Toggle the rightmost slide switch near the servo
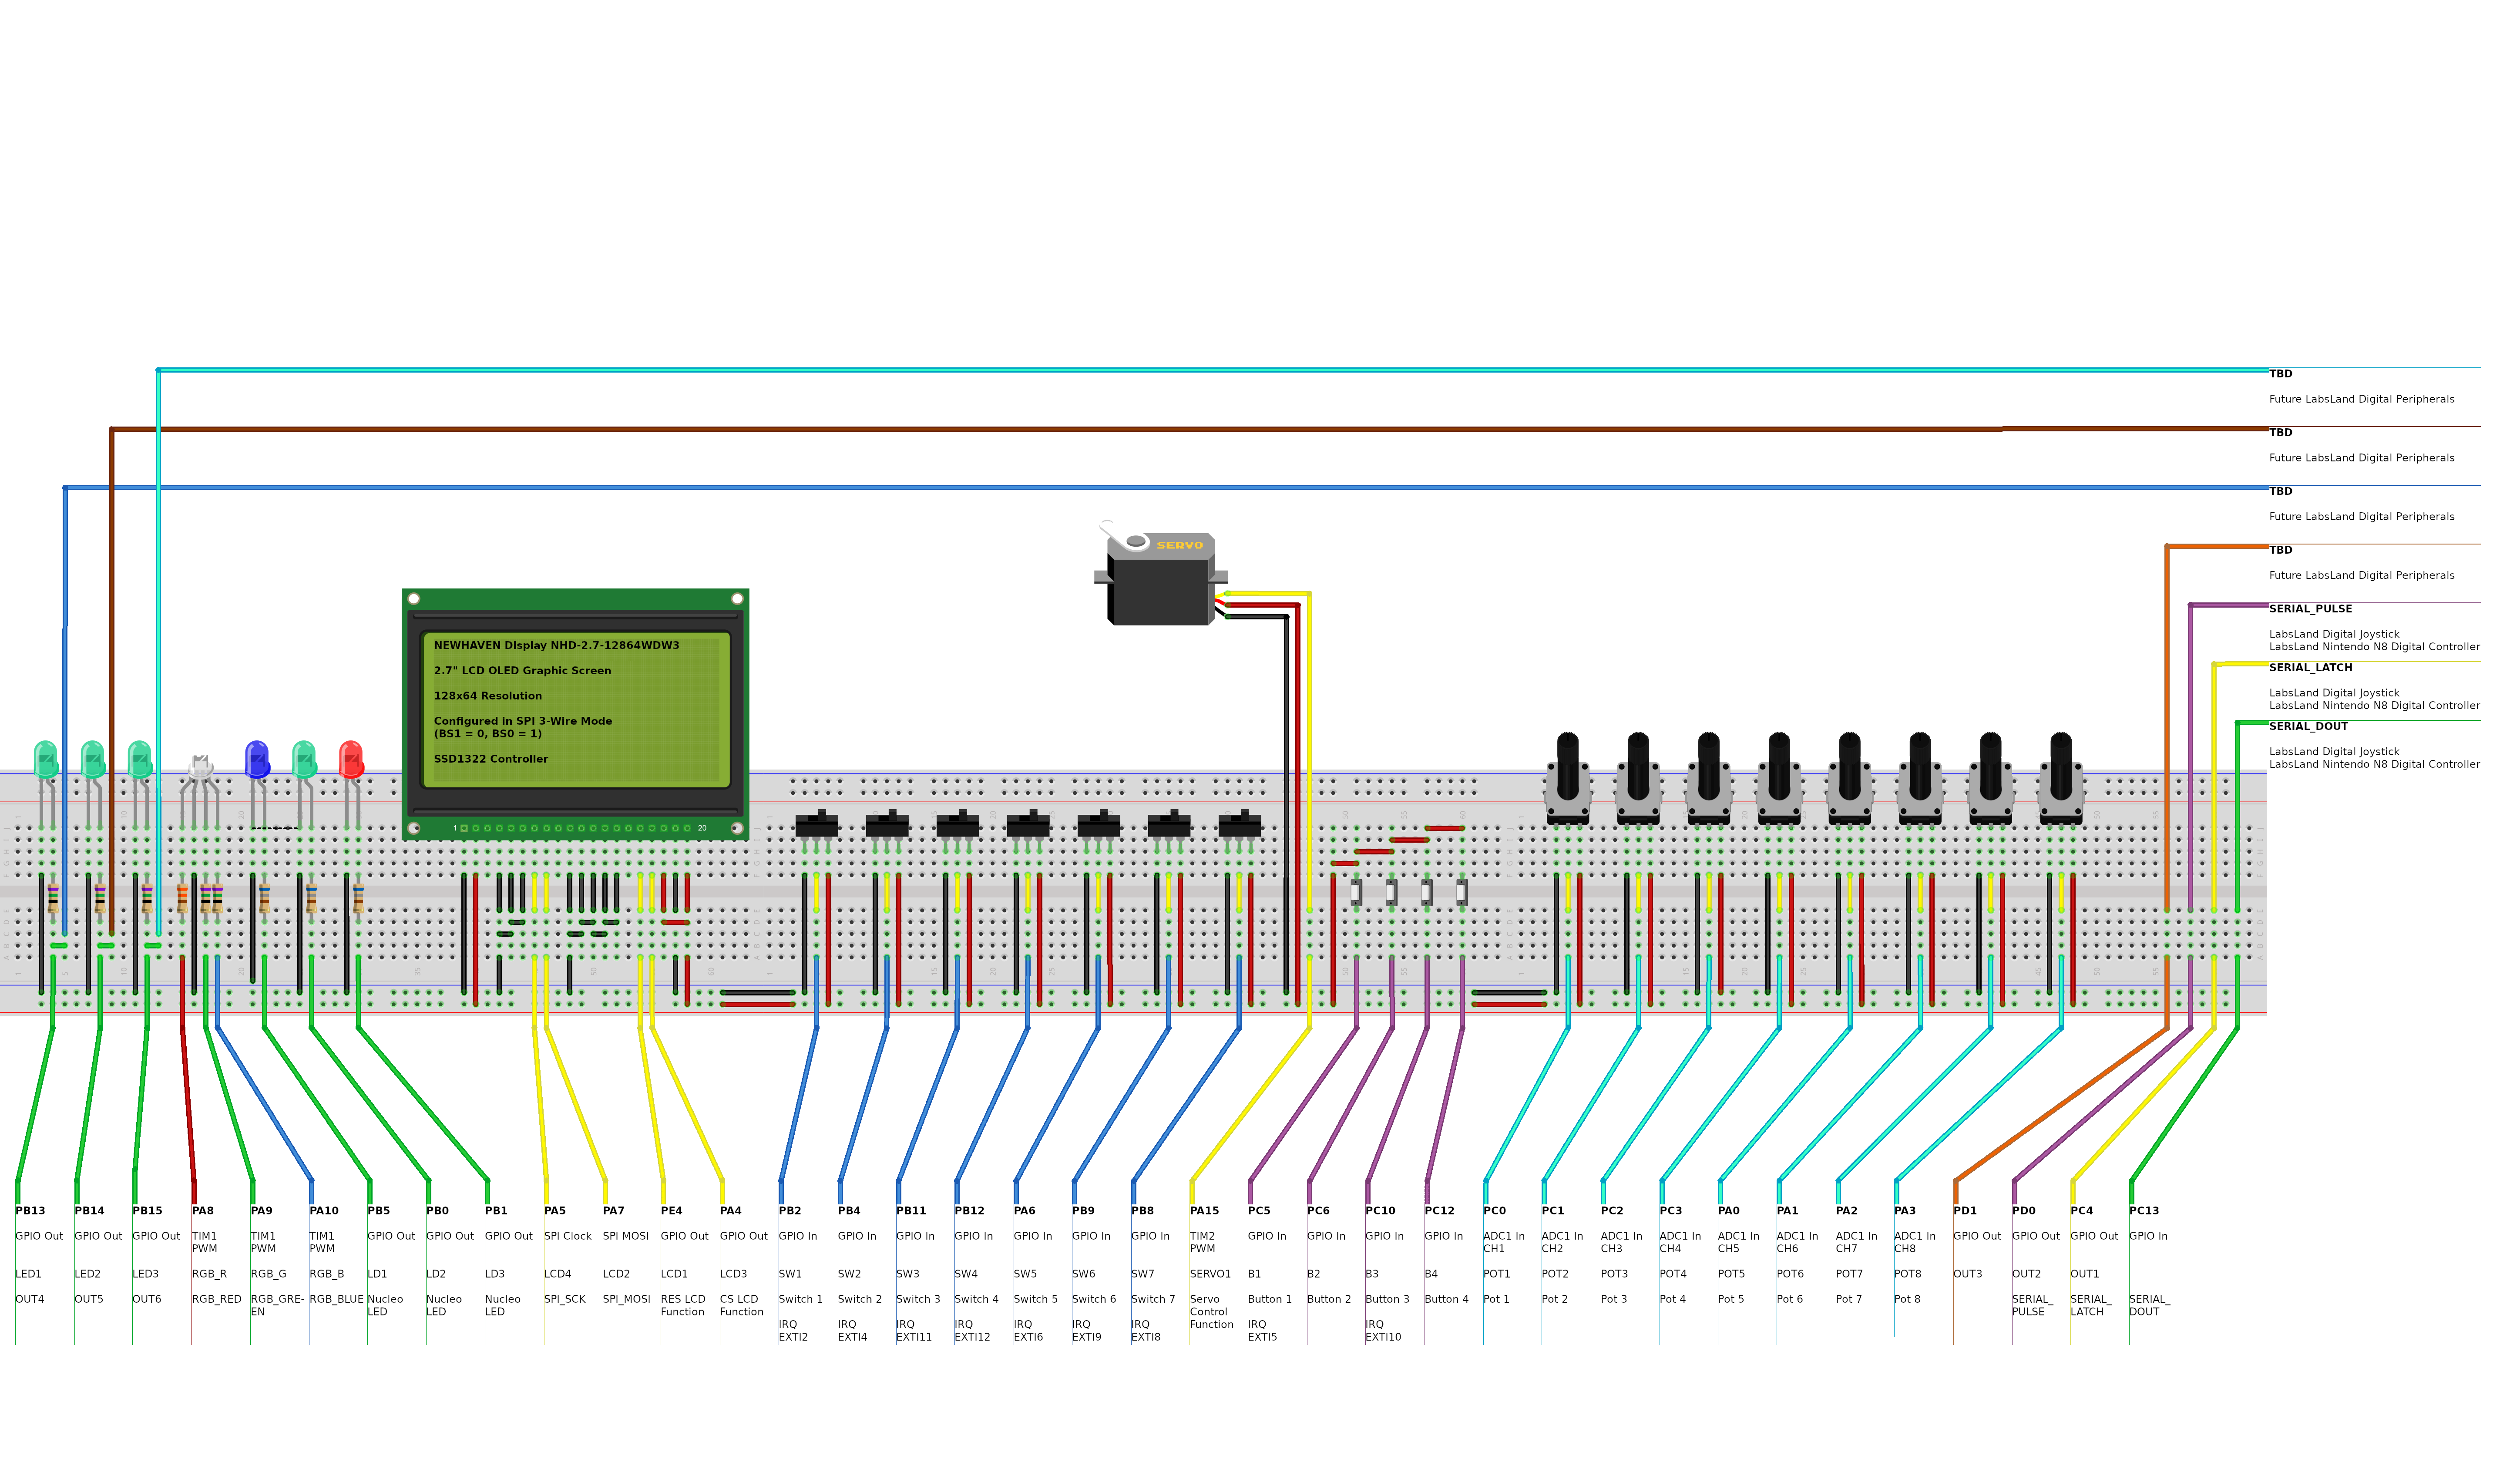Viewport: 2520px width, 1469px height. (1239, 825)
